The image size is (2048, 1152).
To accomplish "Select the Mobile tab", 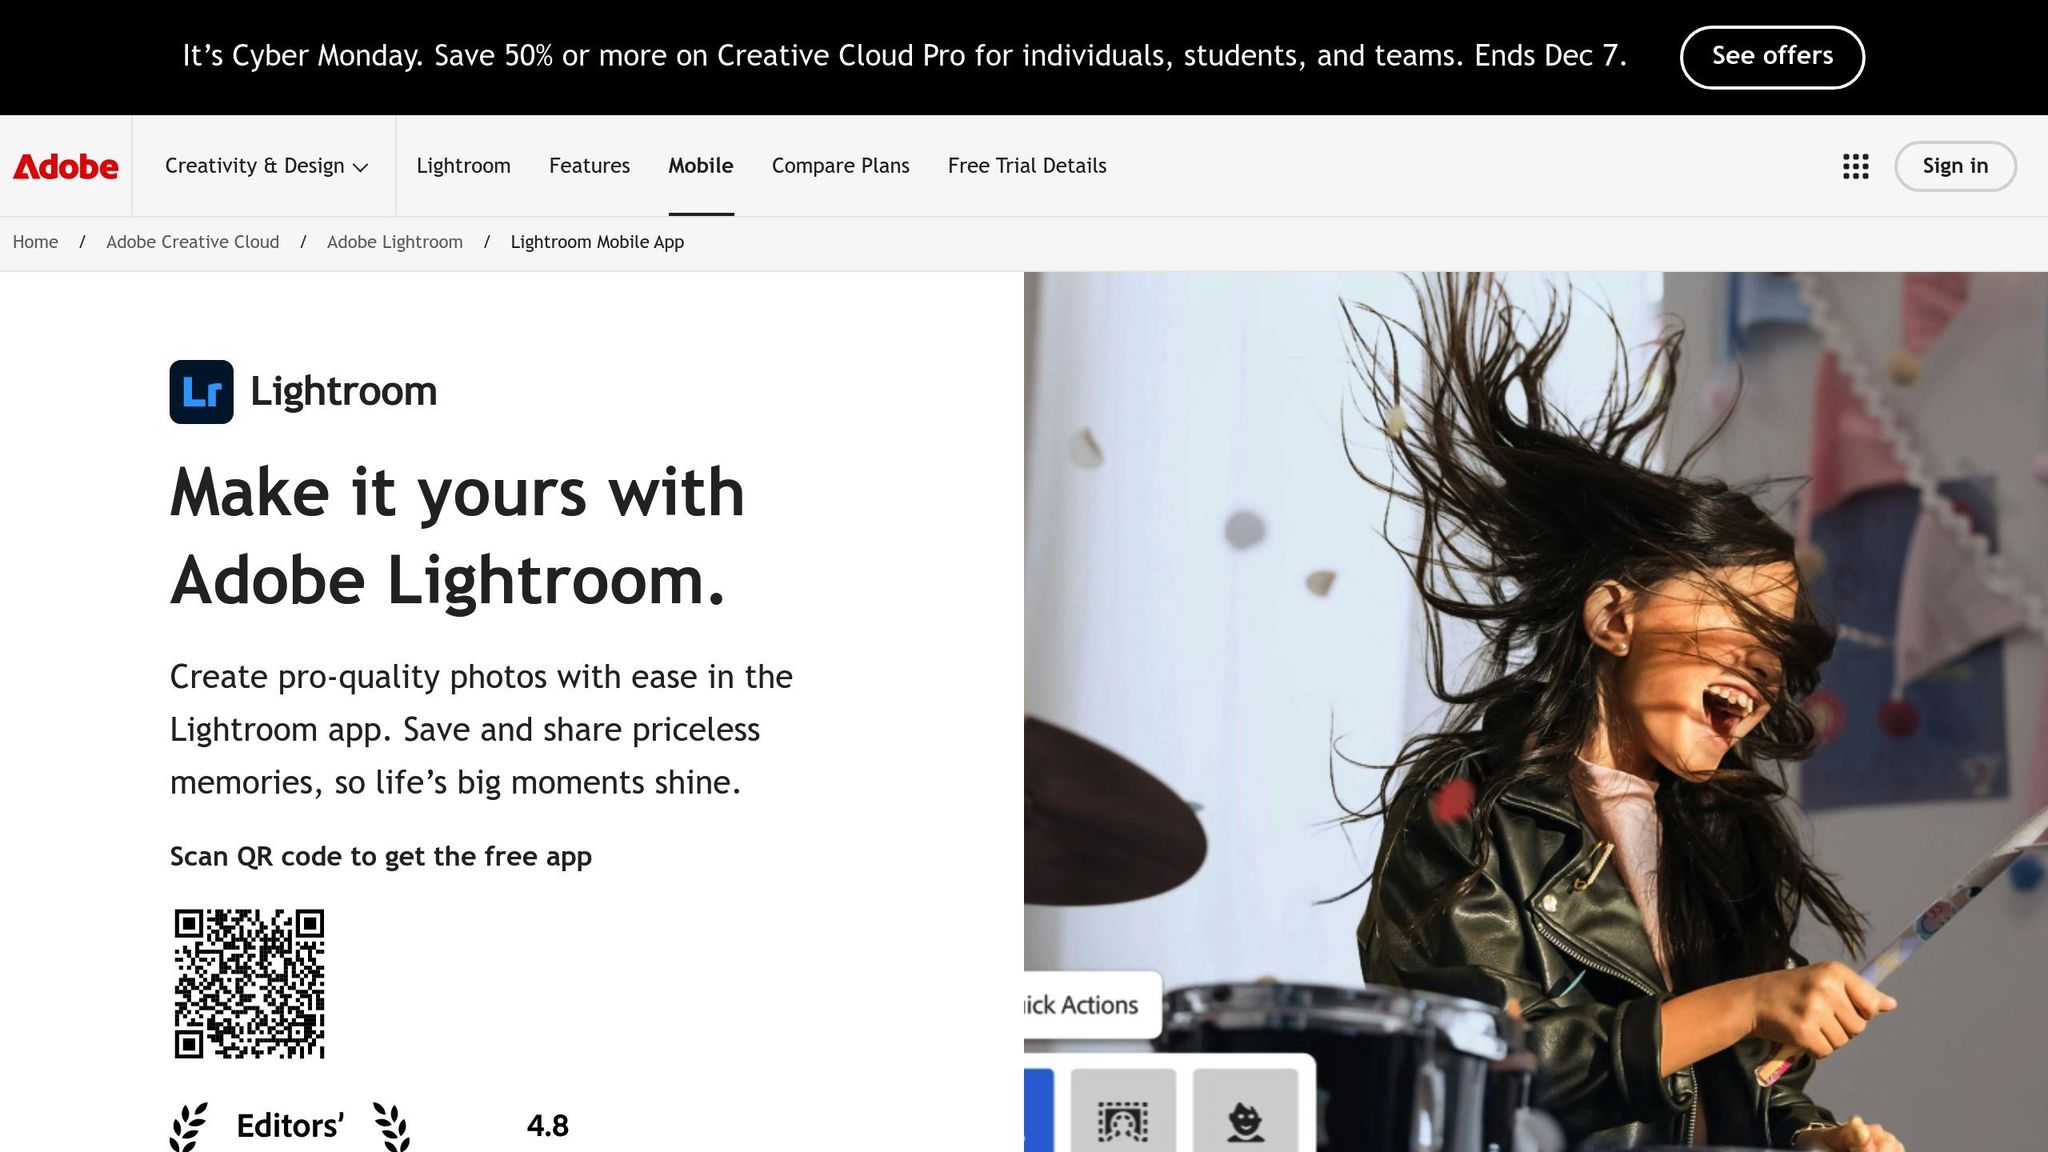I will click(x=701, y=166).
